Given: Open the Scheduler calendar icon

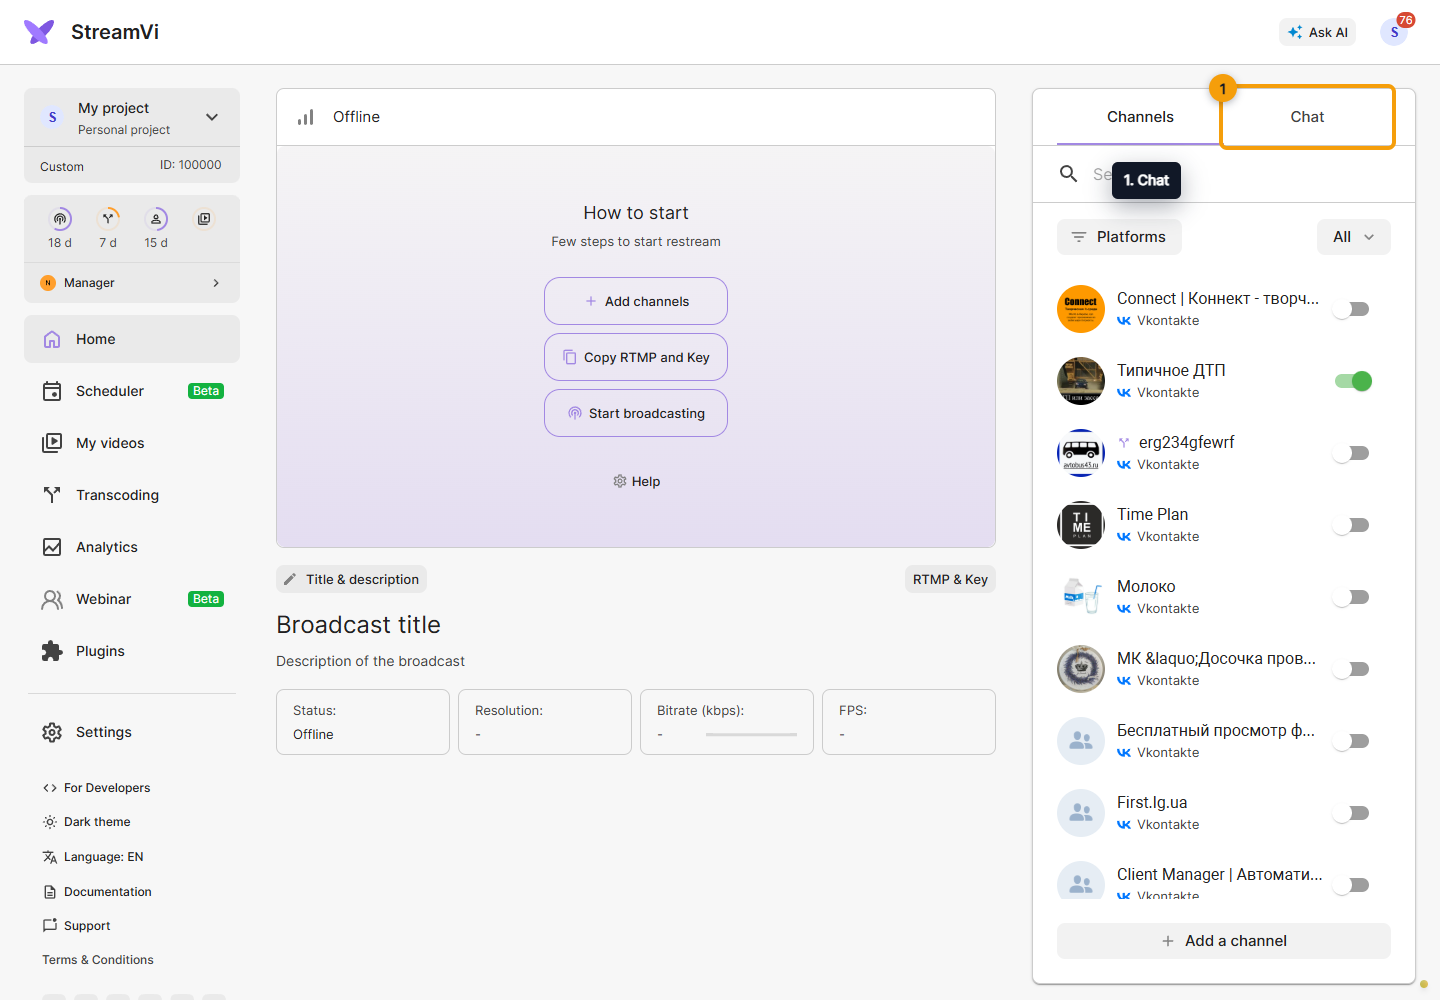Looking at the screenshot, I should [52, 391].
